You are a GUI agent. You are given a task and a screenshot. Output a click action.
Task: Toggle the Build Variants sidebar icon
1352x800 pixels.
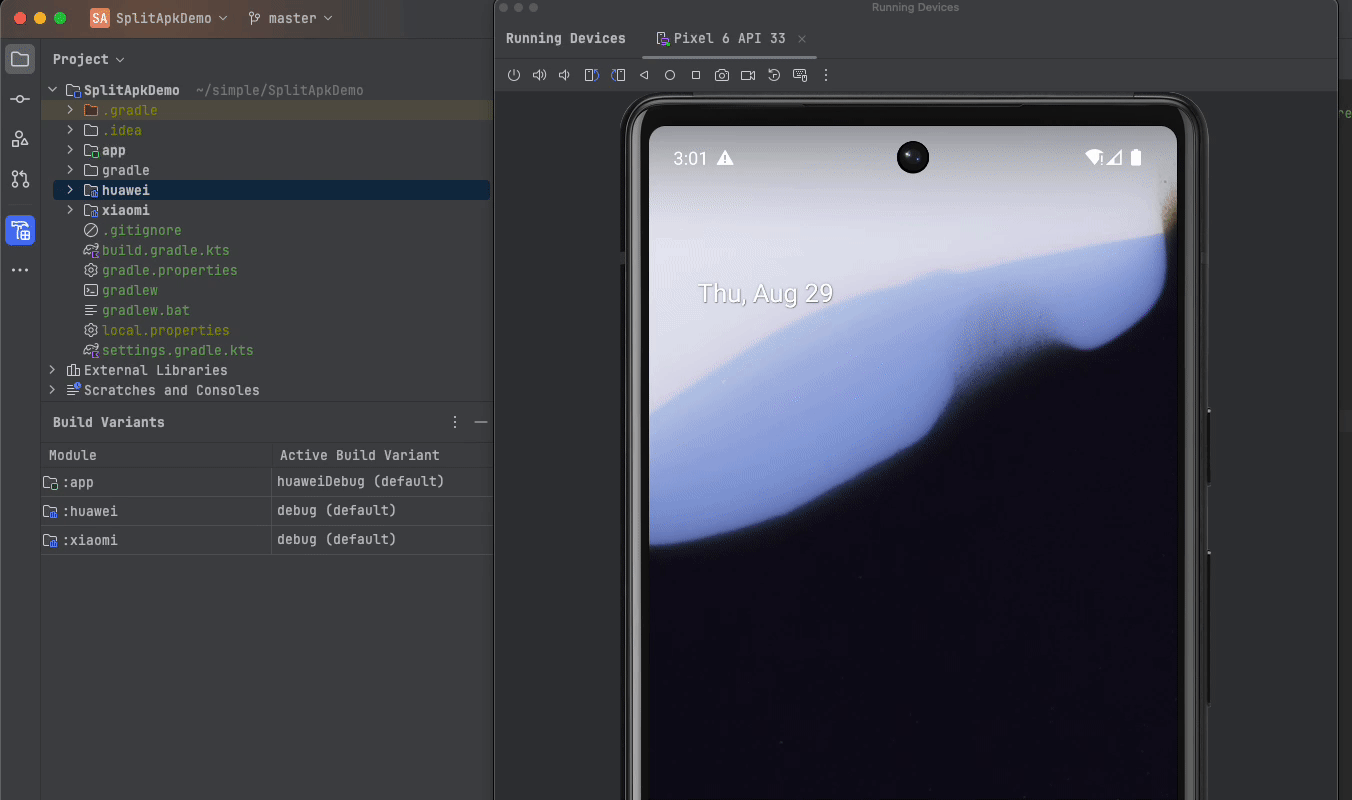click(x=20, y=230)
